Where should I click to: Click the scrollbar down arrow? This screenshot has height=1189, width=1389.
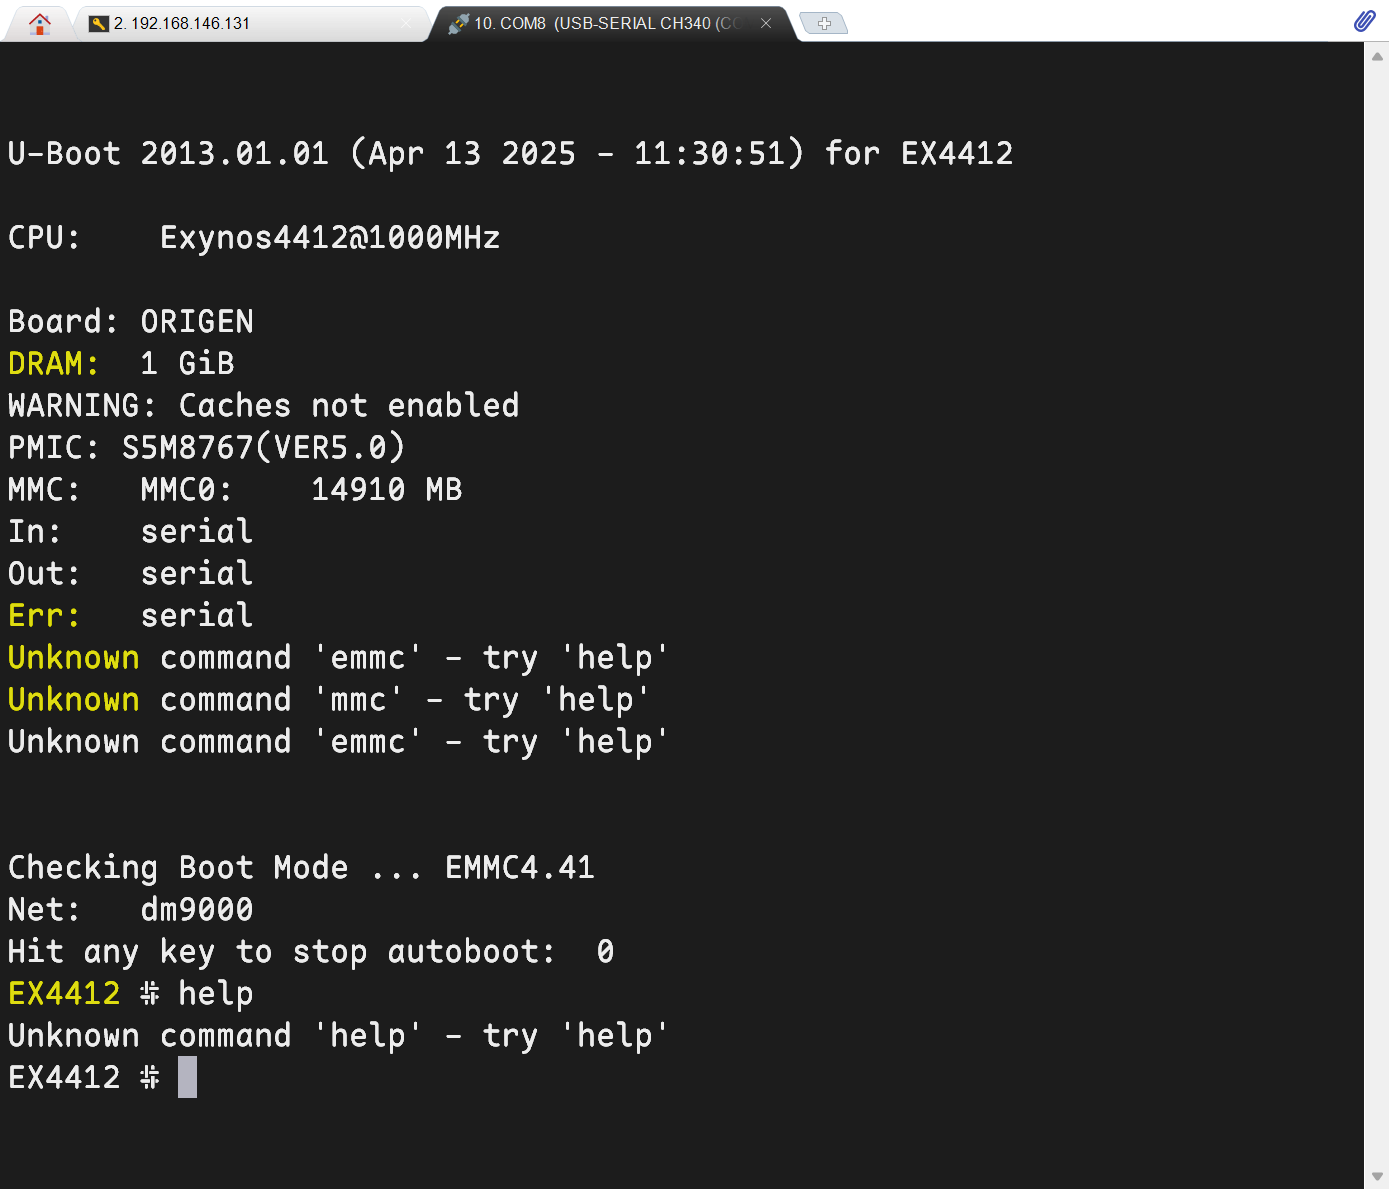pyautogui.click(x=1377, y=1176)
